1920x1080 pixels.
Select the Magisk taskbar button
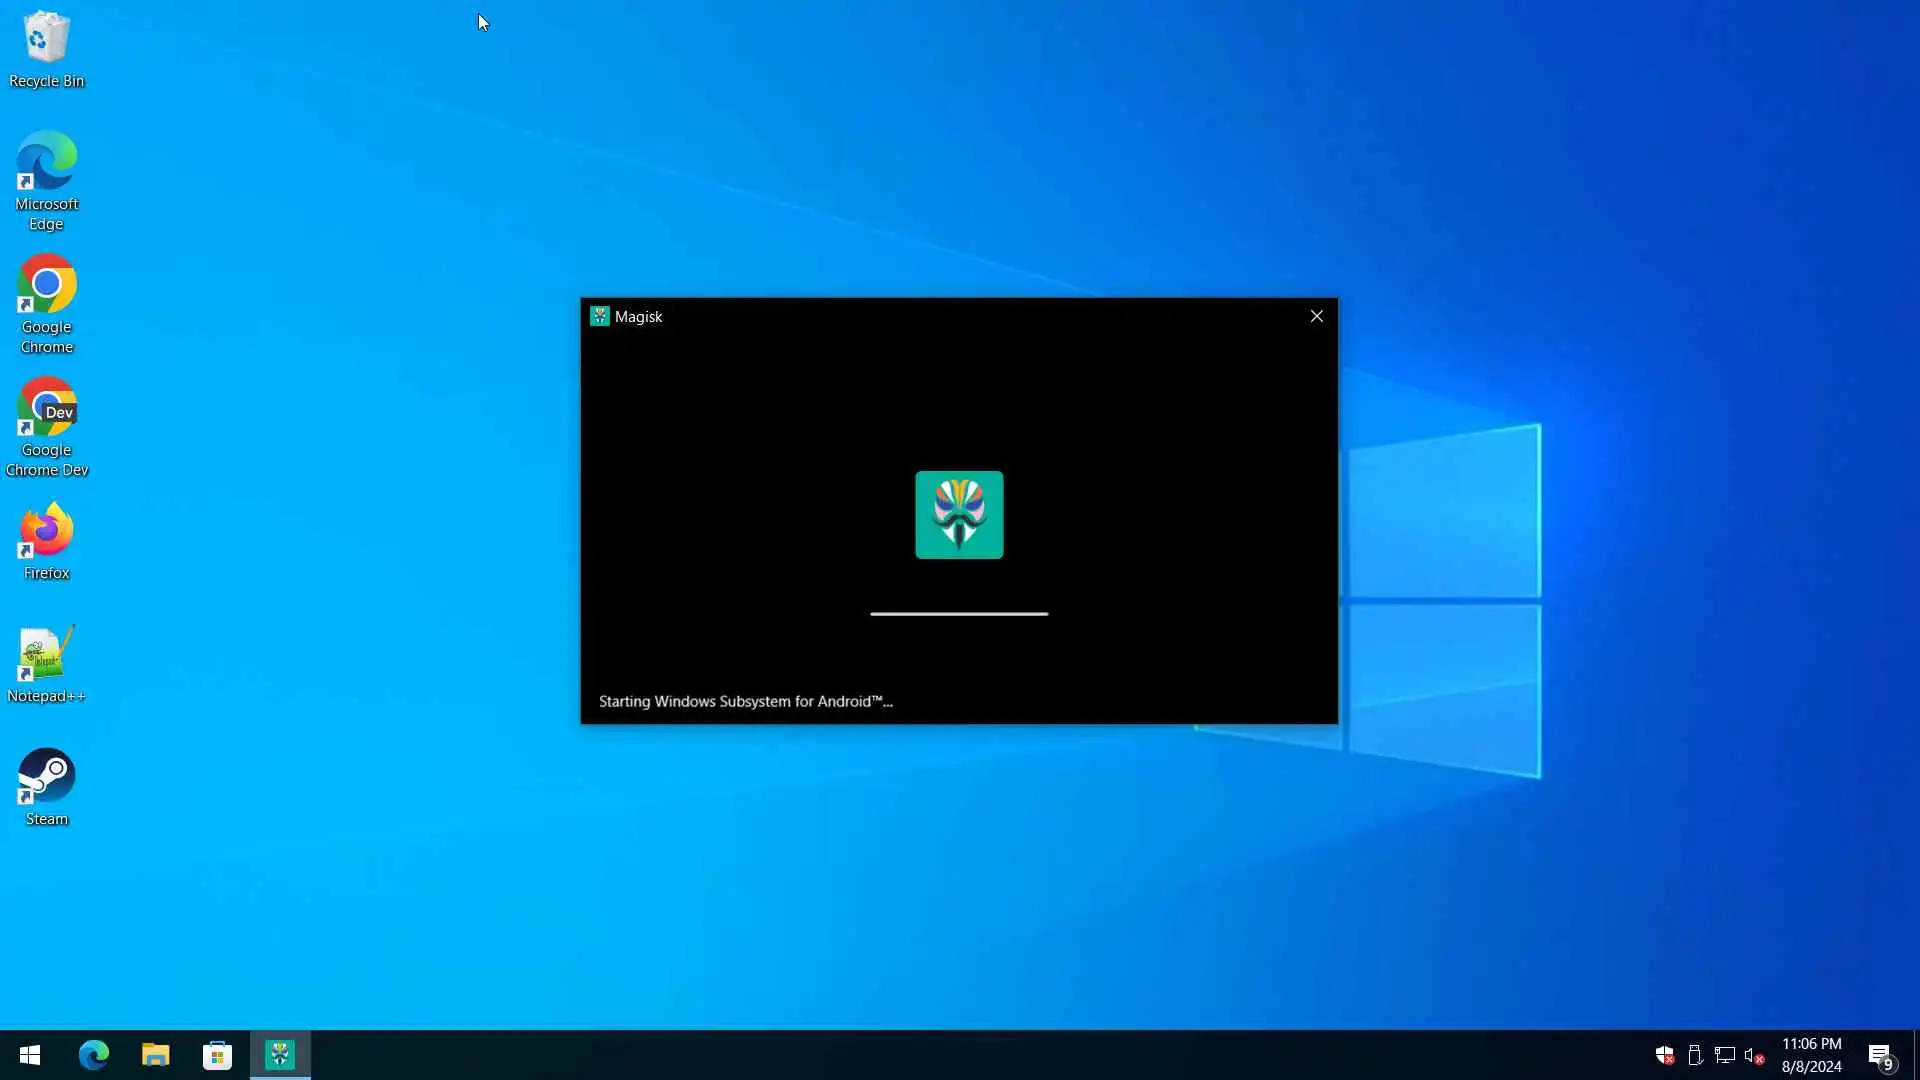280,1055
